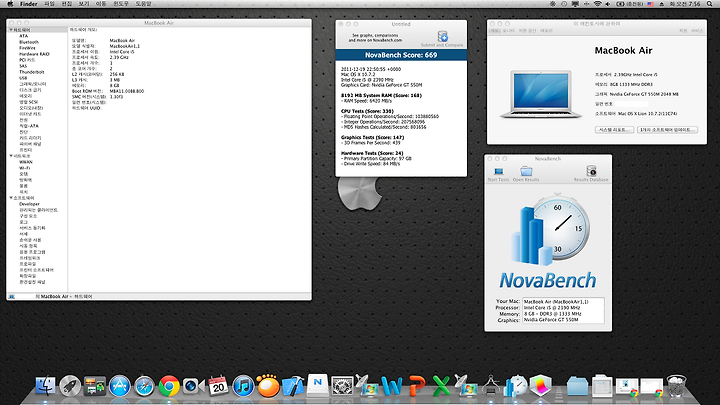Image resolution: width=720 pixels, height=405 pixels.
Task: Open the Finder menu
Action: tap(28, 4)
